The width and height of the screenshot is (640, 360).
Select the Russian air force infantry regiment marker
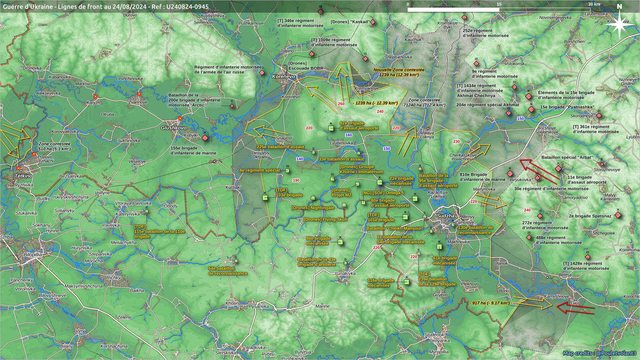(262, 73)
